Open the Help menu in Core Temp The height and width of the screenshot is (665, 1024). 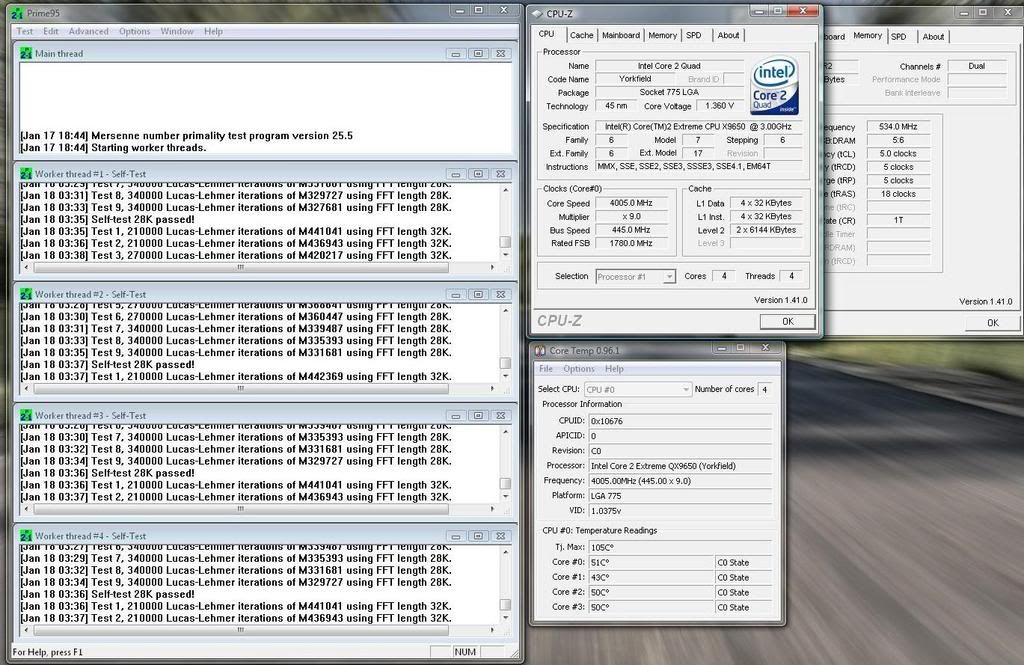pyautogui.click(x=615, y=369)
